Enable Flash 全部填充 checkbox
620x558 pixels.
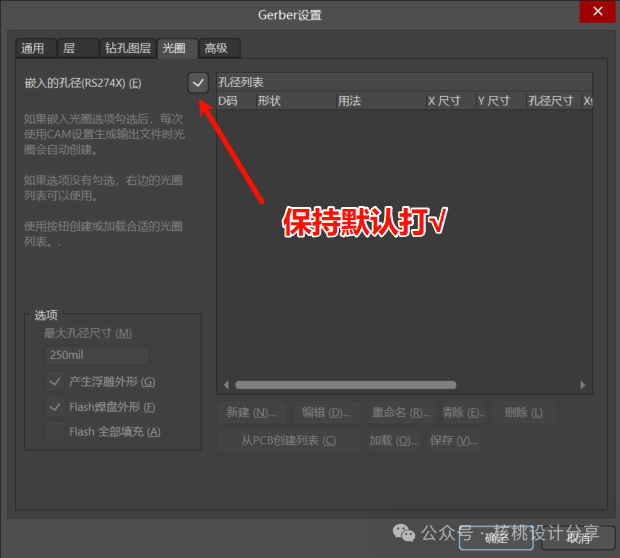(55, 432)
